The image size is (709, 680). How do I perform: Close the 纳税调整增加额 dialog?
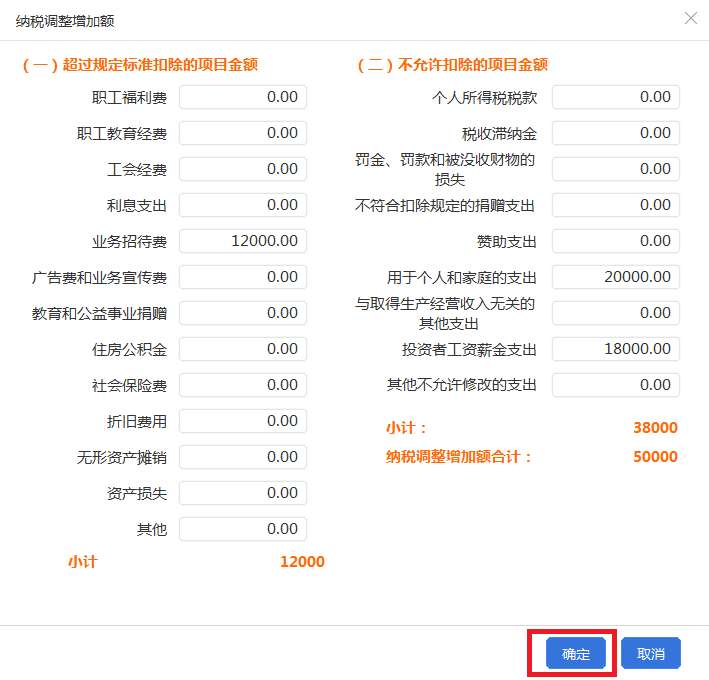point(690,19)
